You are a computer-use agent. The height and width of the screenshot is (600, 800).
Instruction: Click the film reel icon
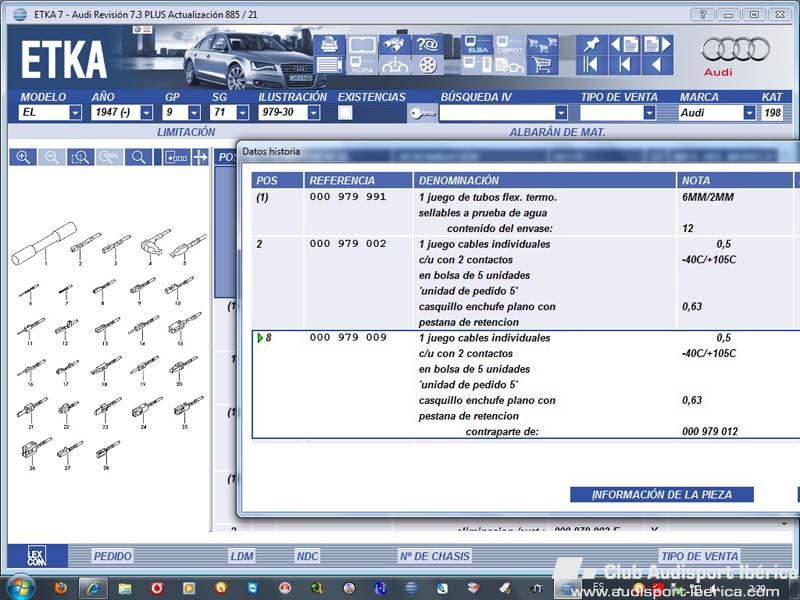pyautogui.click(x=428, y=65)
